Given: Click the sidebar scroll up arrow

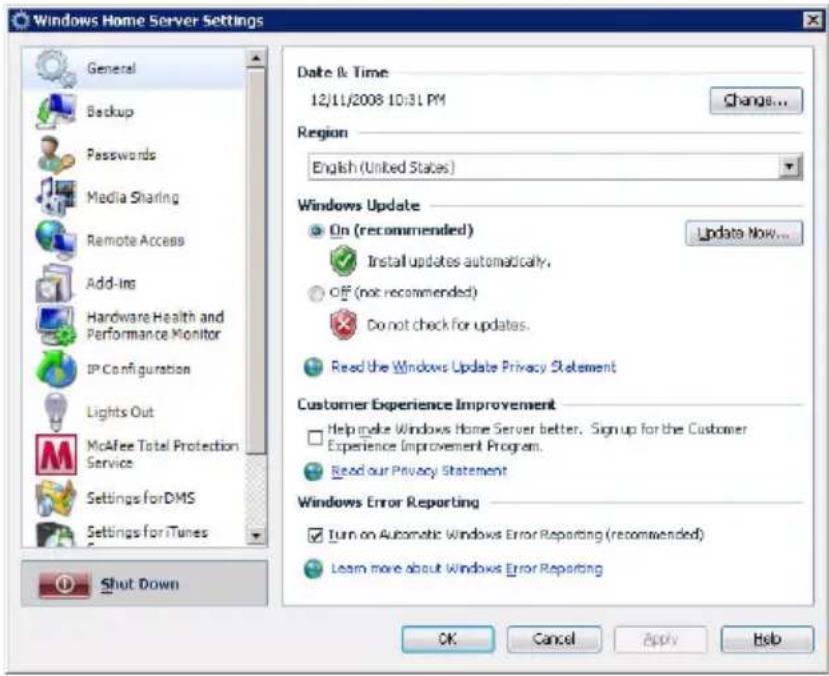Looking at the screenshot, I should [256, 58].
